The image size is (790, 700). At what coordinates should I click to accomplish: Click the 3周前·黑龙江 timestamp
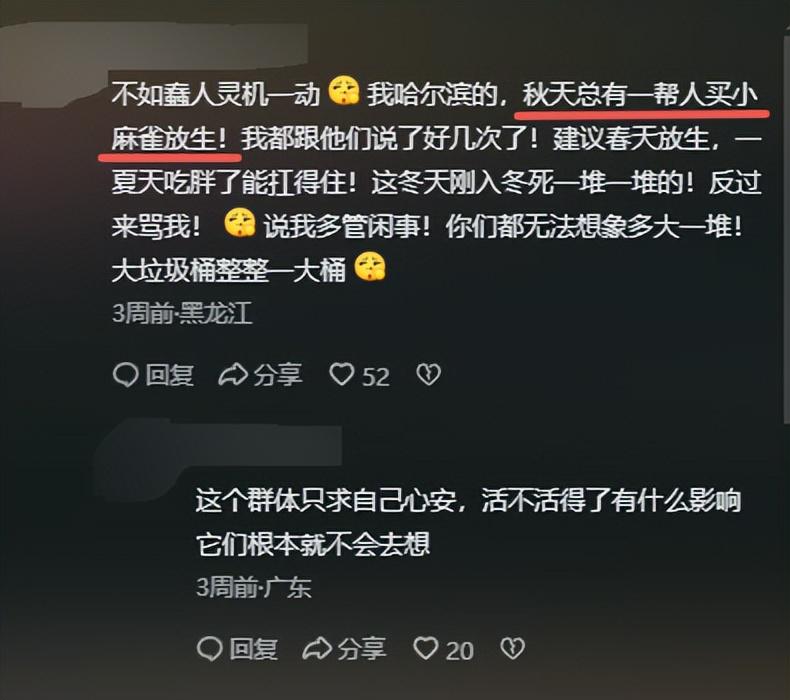182,313
